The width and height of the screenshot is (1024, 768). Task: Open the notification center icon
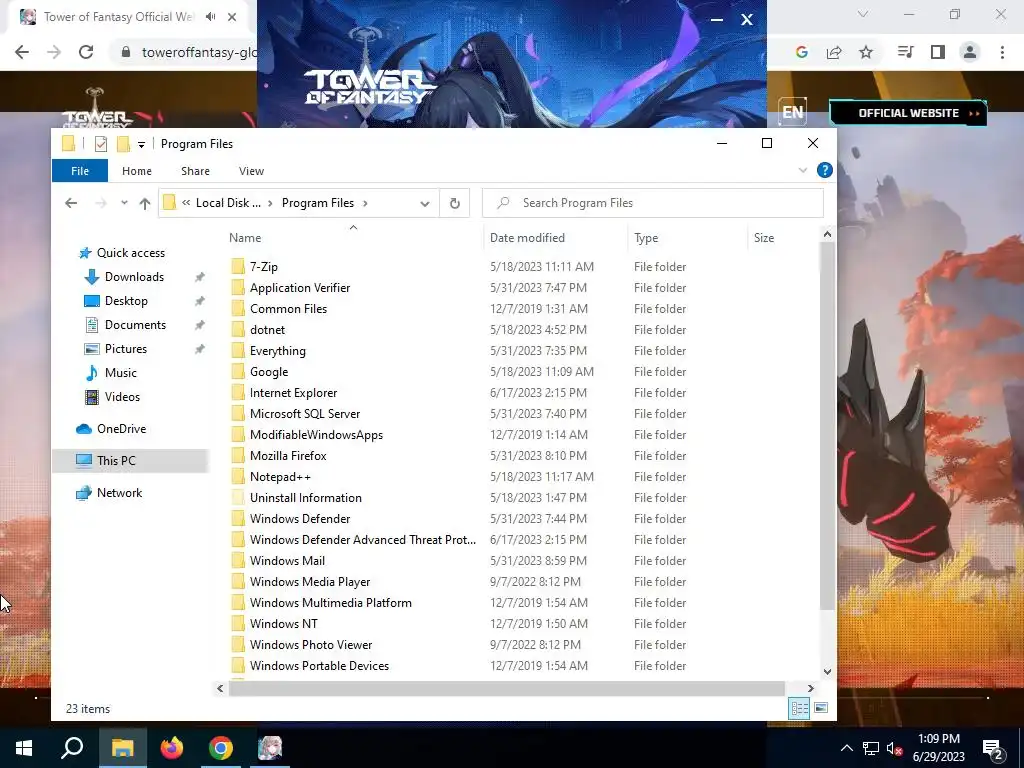tap(993, 748)
